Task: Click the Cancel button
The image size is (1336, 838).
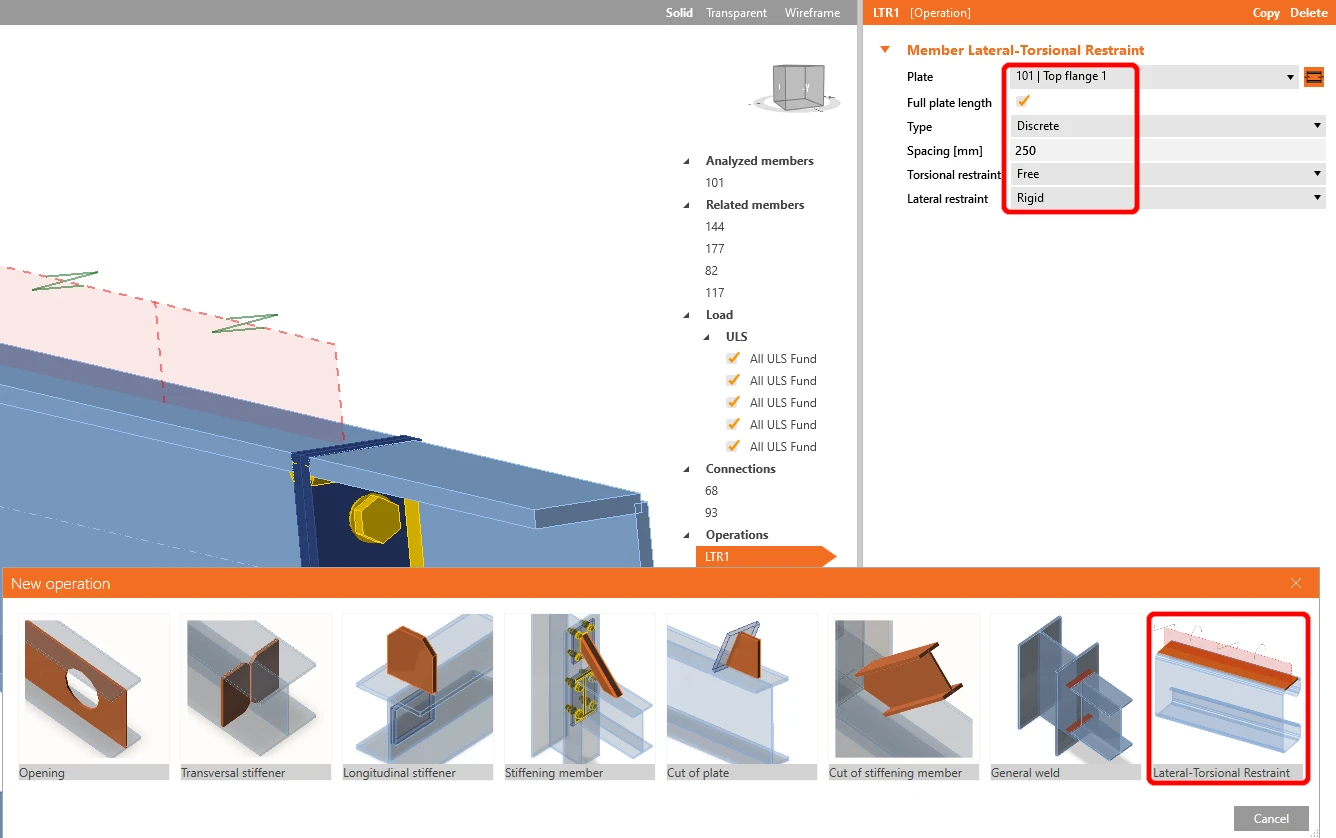Action: click(1271, 818)
